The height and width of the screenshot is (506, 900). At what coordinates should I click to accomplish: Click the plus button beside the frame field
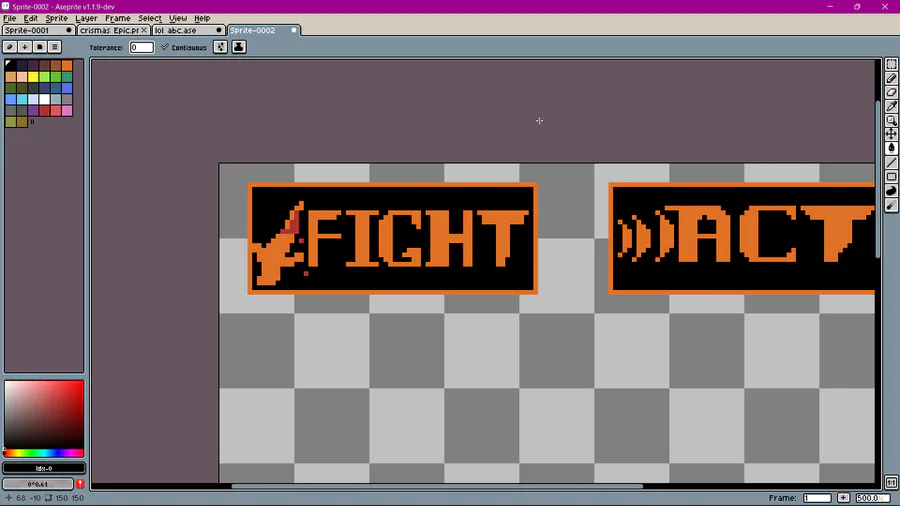tap(843, 498)
